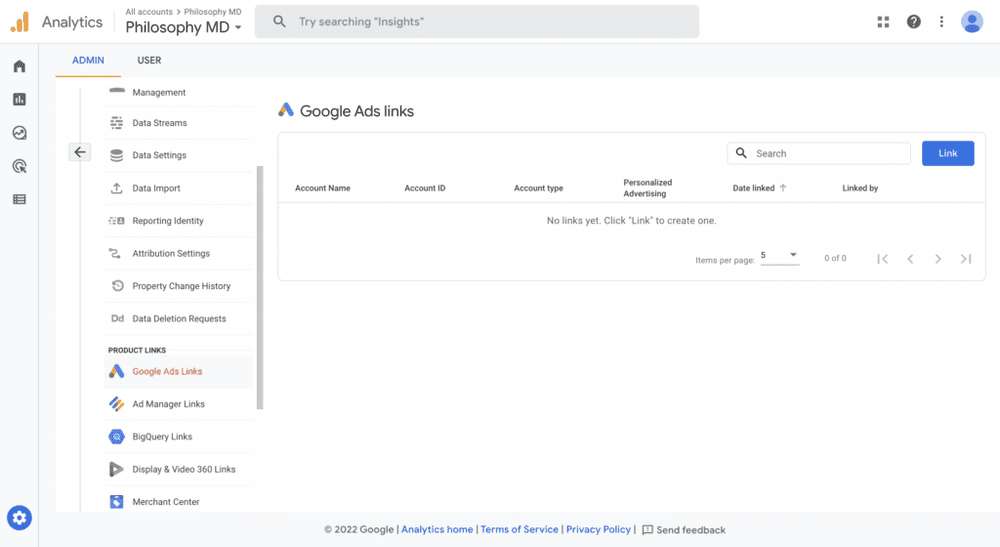Select Google Ads Links menu item

coord(179,371)
